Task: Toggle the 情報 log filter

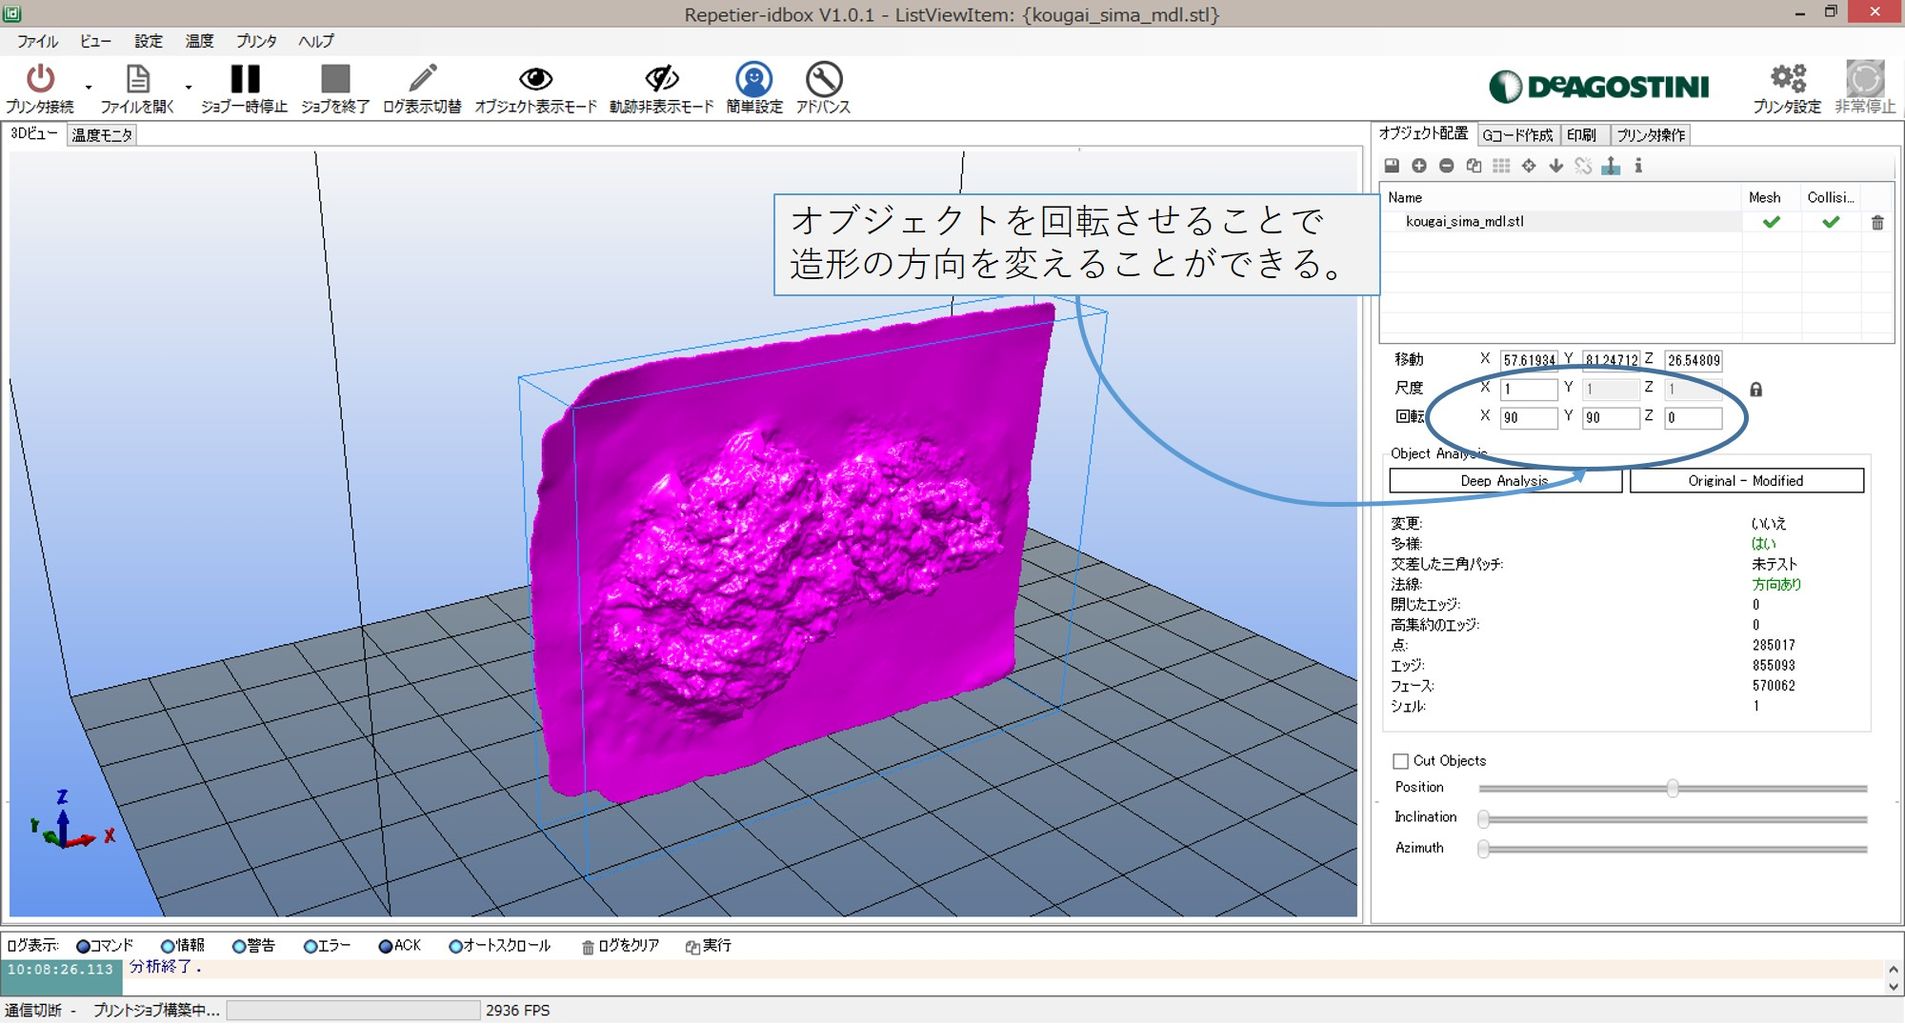Action: [183, 946]
